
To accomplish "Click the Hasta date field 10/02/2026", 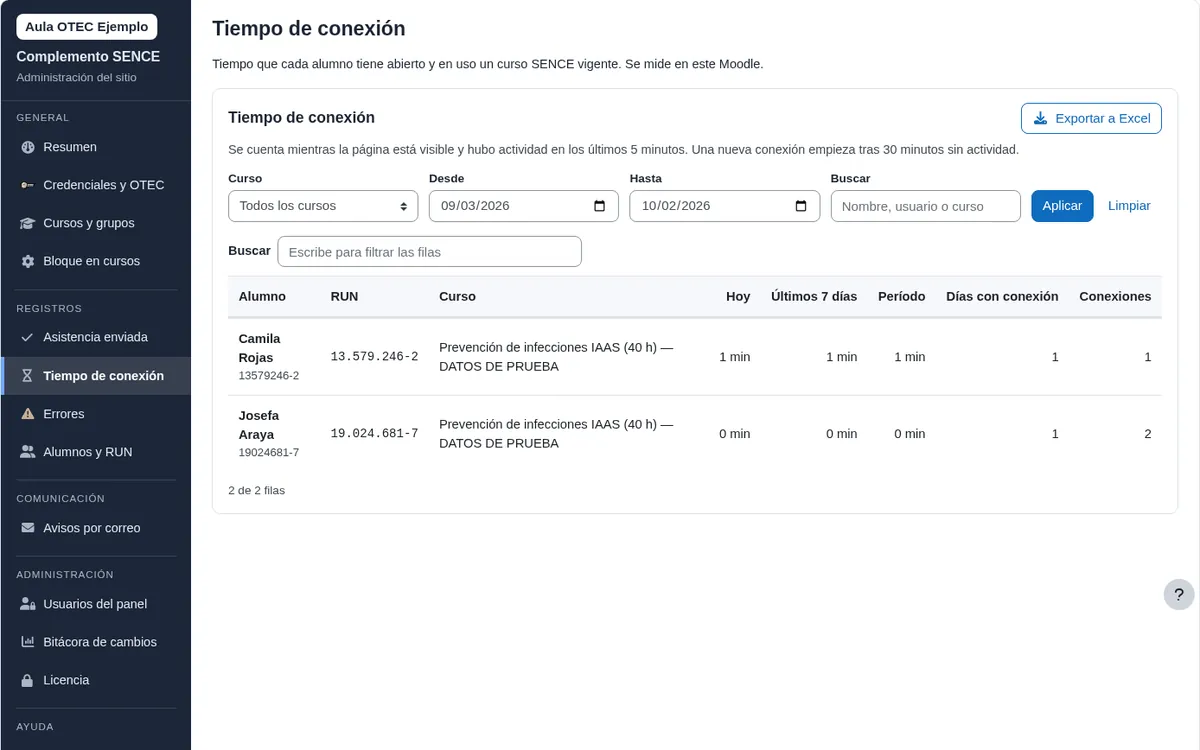I will pos(724,206).
